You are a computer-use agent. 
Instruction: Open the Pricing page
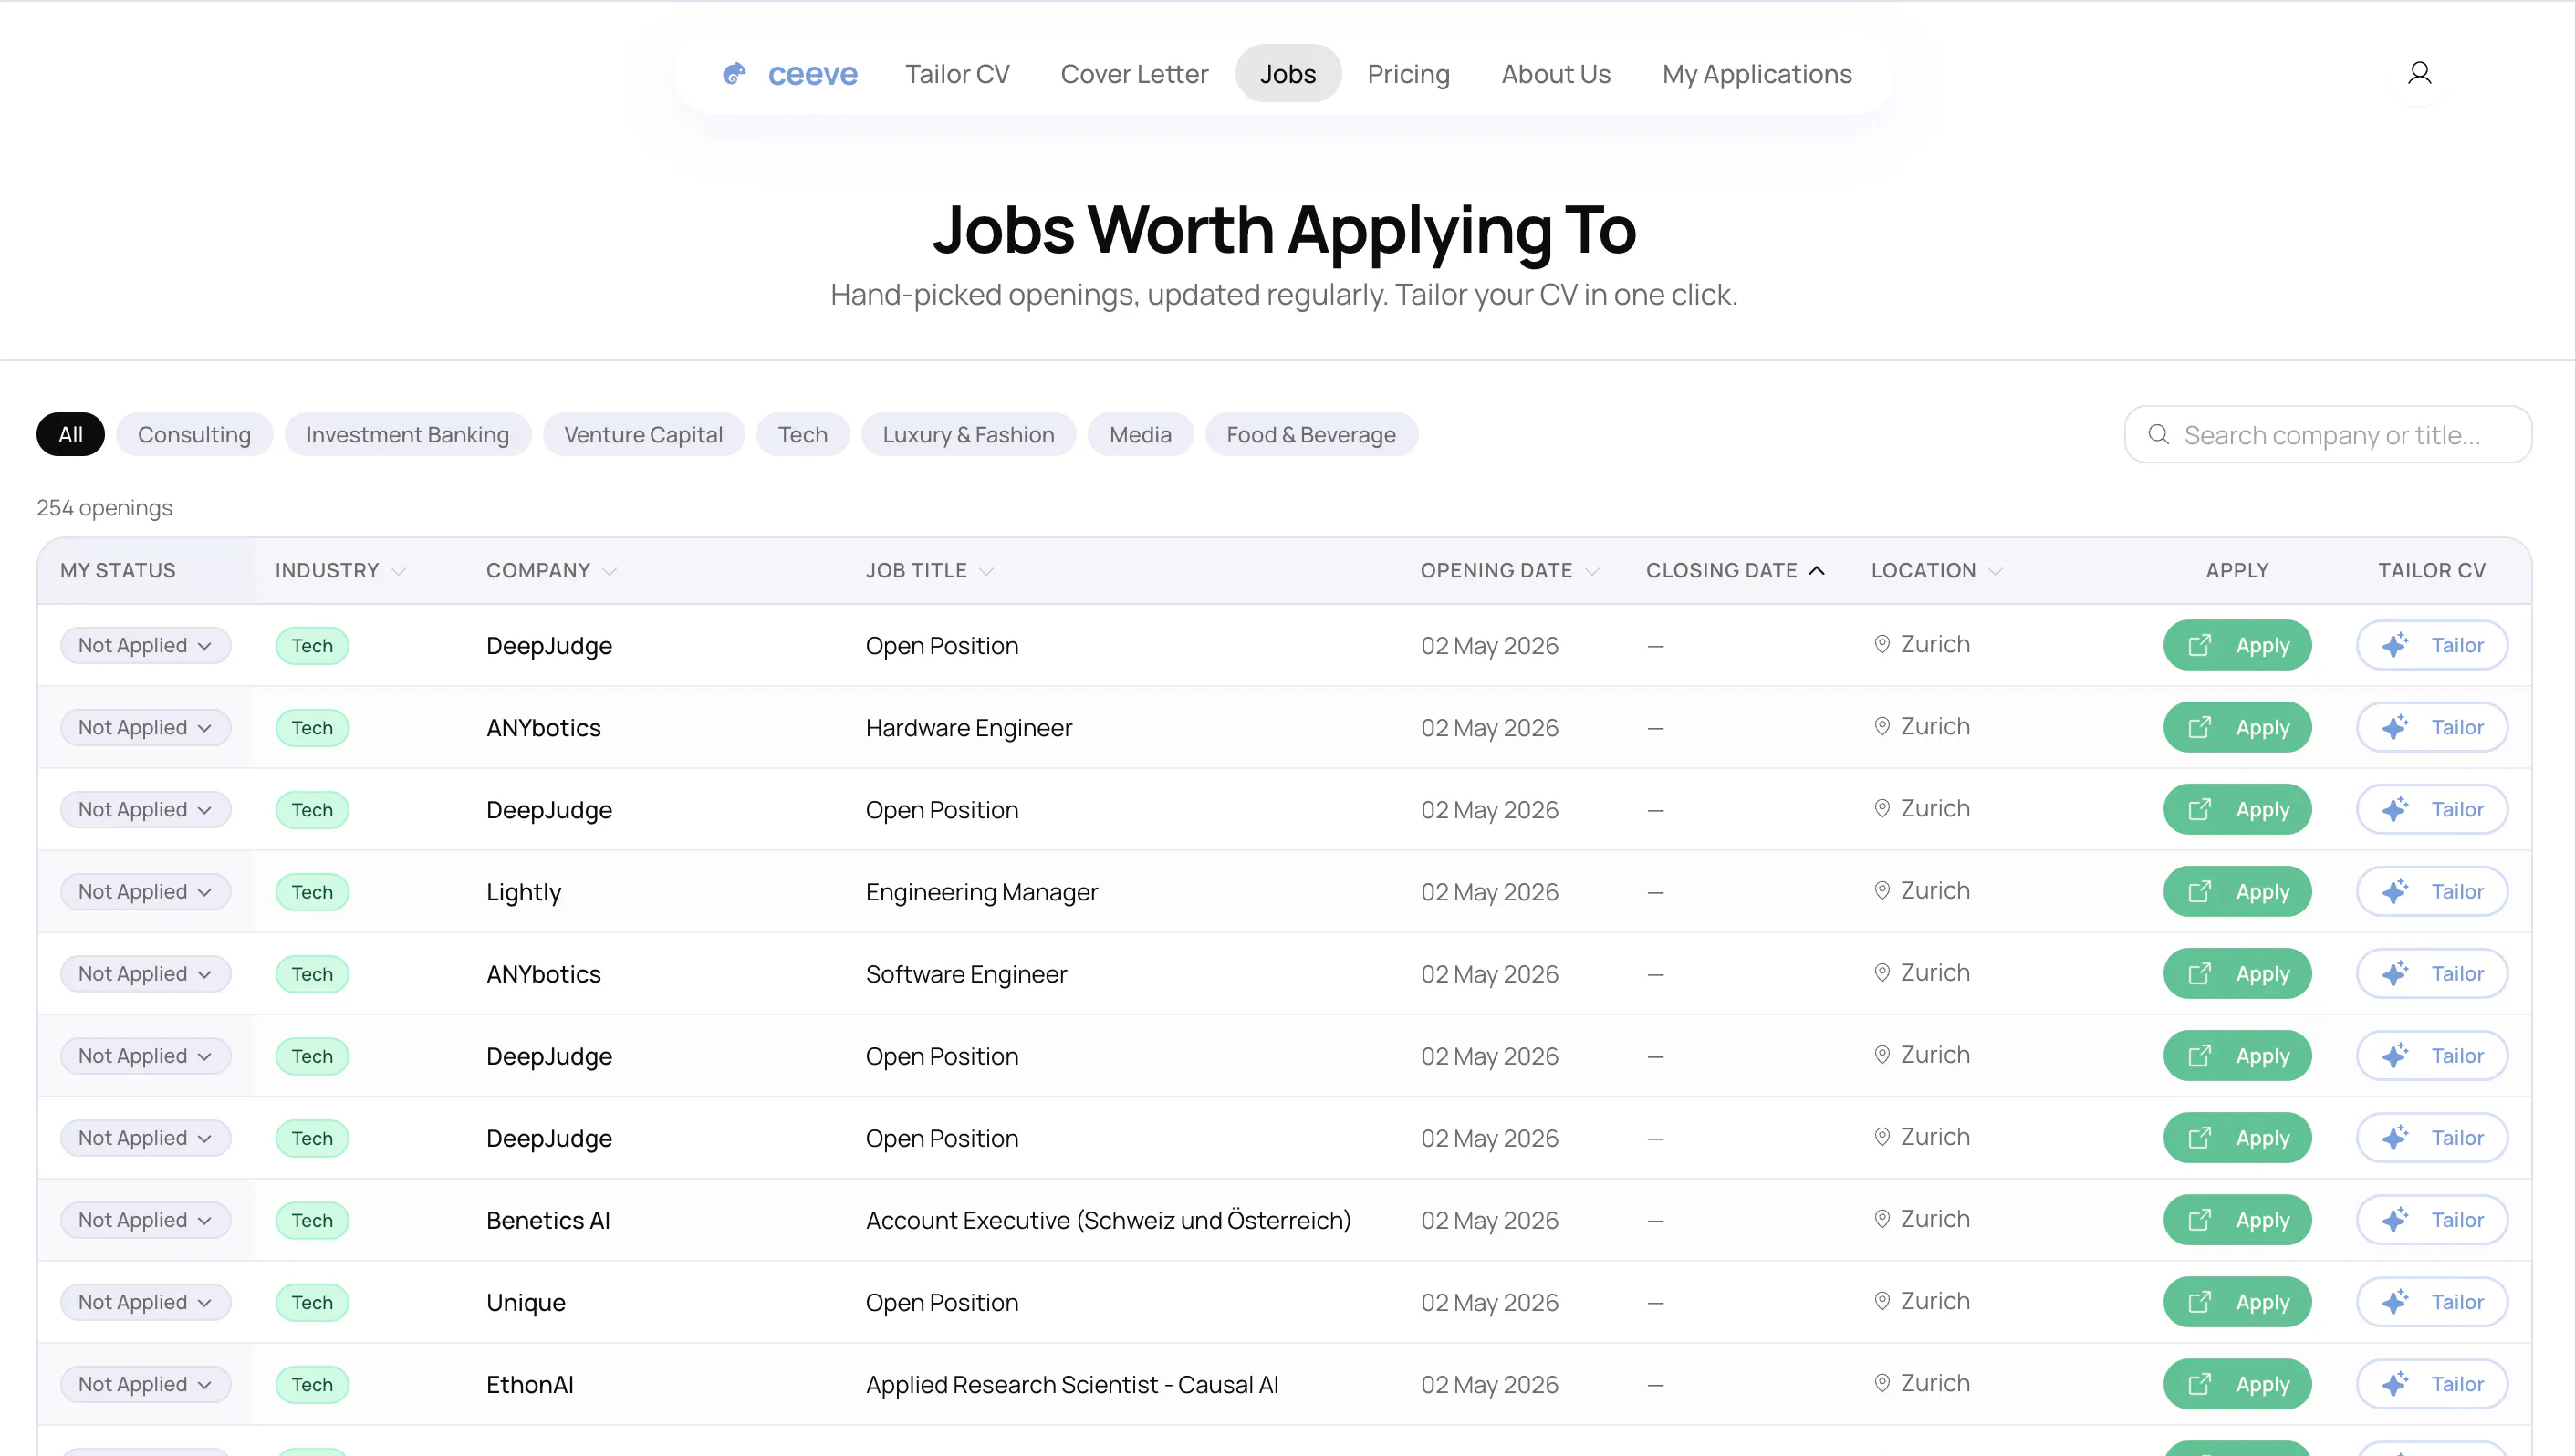coord(1408,73)
